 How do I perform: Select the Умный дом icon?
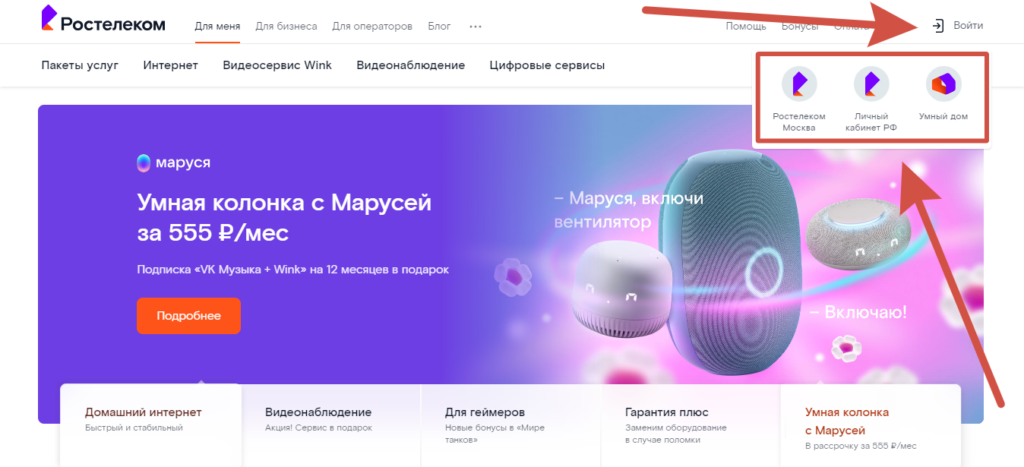click(x=943, y=84)
